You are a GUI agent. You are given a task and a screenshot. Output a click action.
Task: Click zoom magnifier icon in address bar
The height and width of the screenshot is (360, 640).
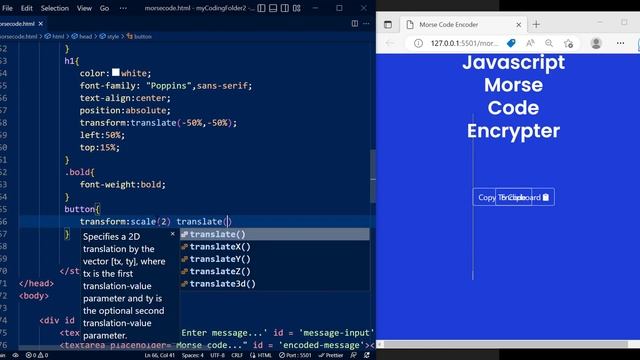click(x=549, y=43)
